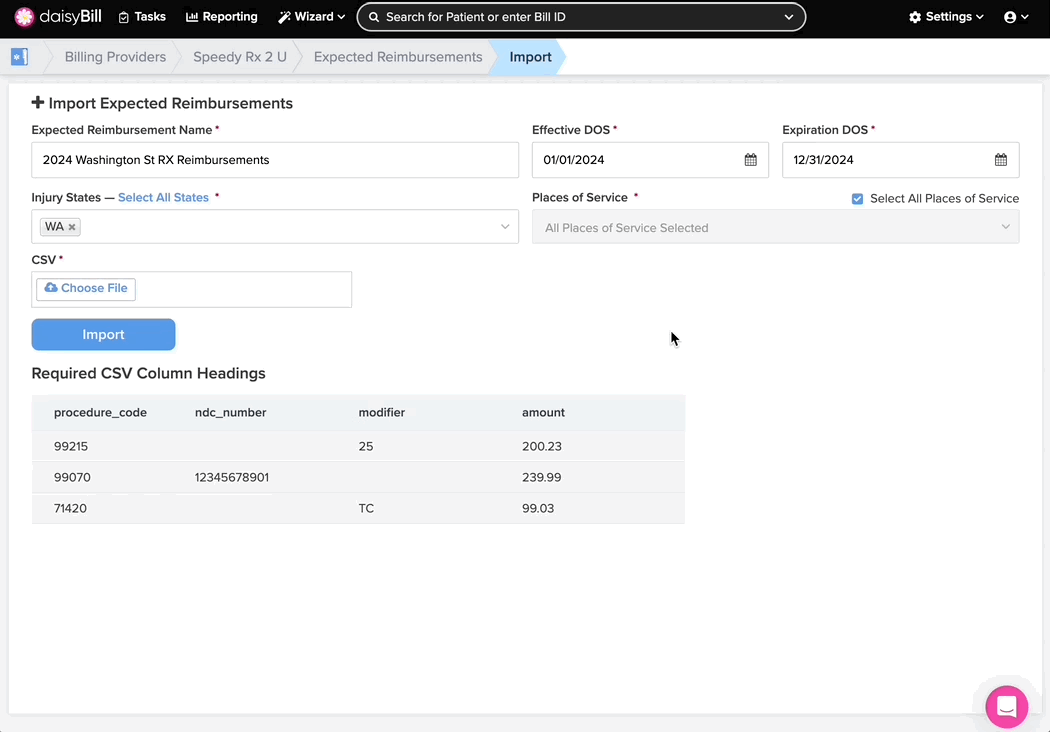Expand the Injury States dropdown
1050x732 pixels.
pyautogui.click(x=505, y=227)
